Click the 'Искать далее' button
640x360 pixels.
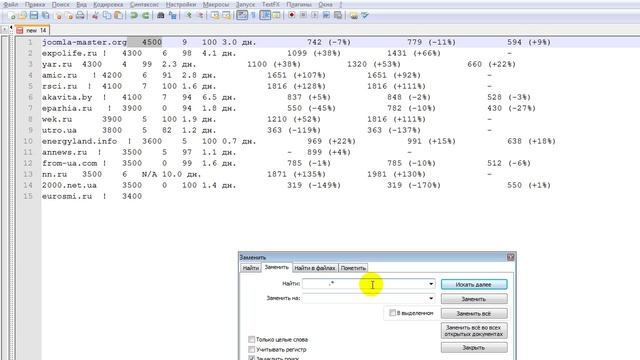pyautogui.click(x=474, y=284)
